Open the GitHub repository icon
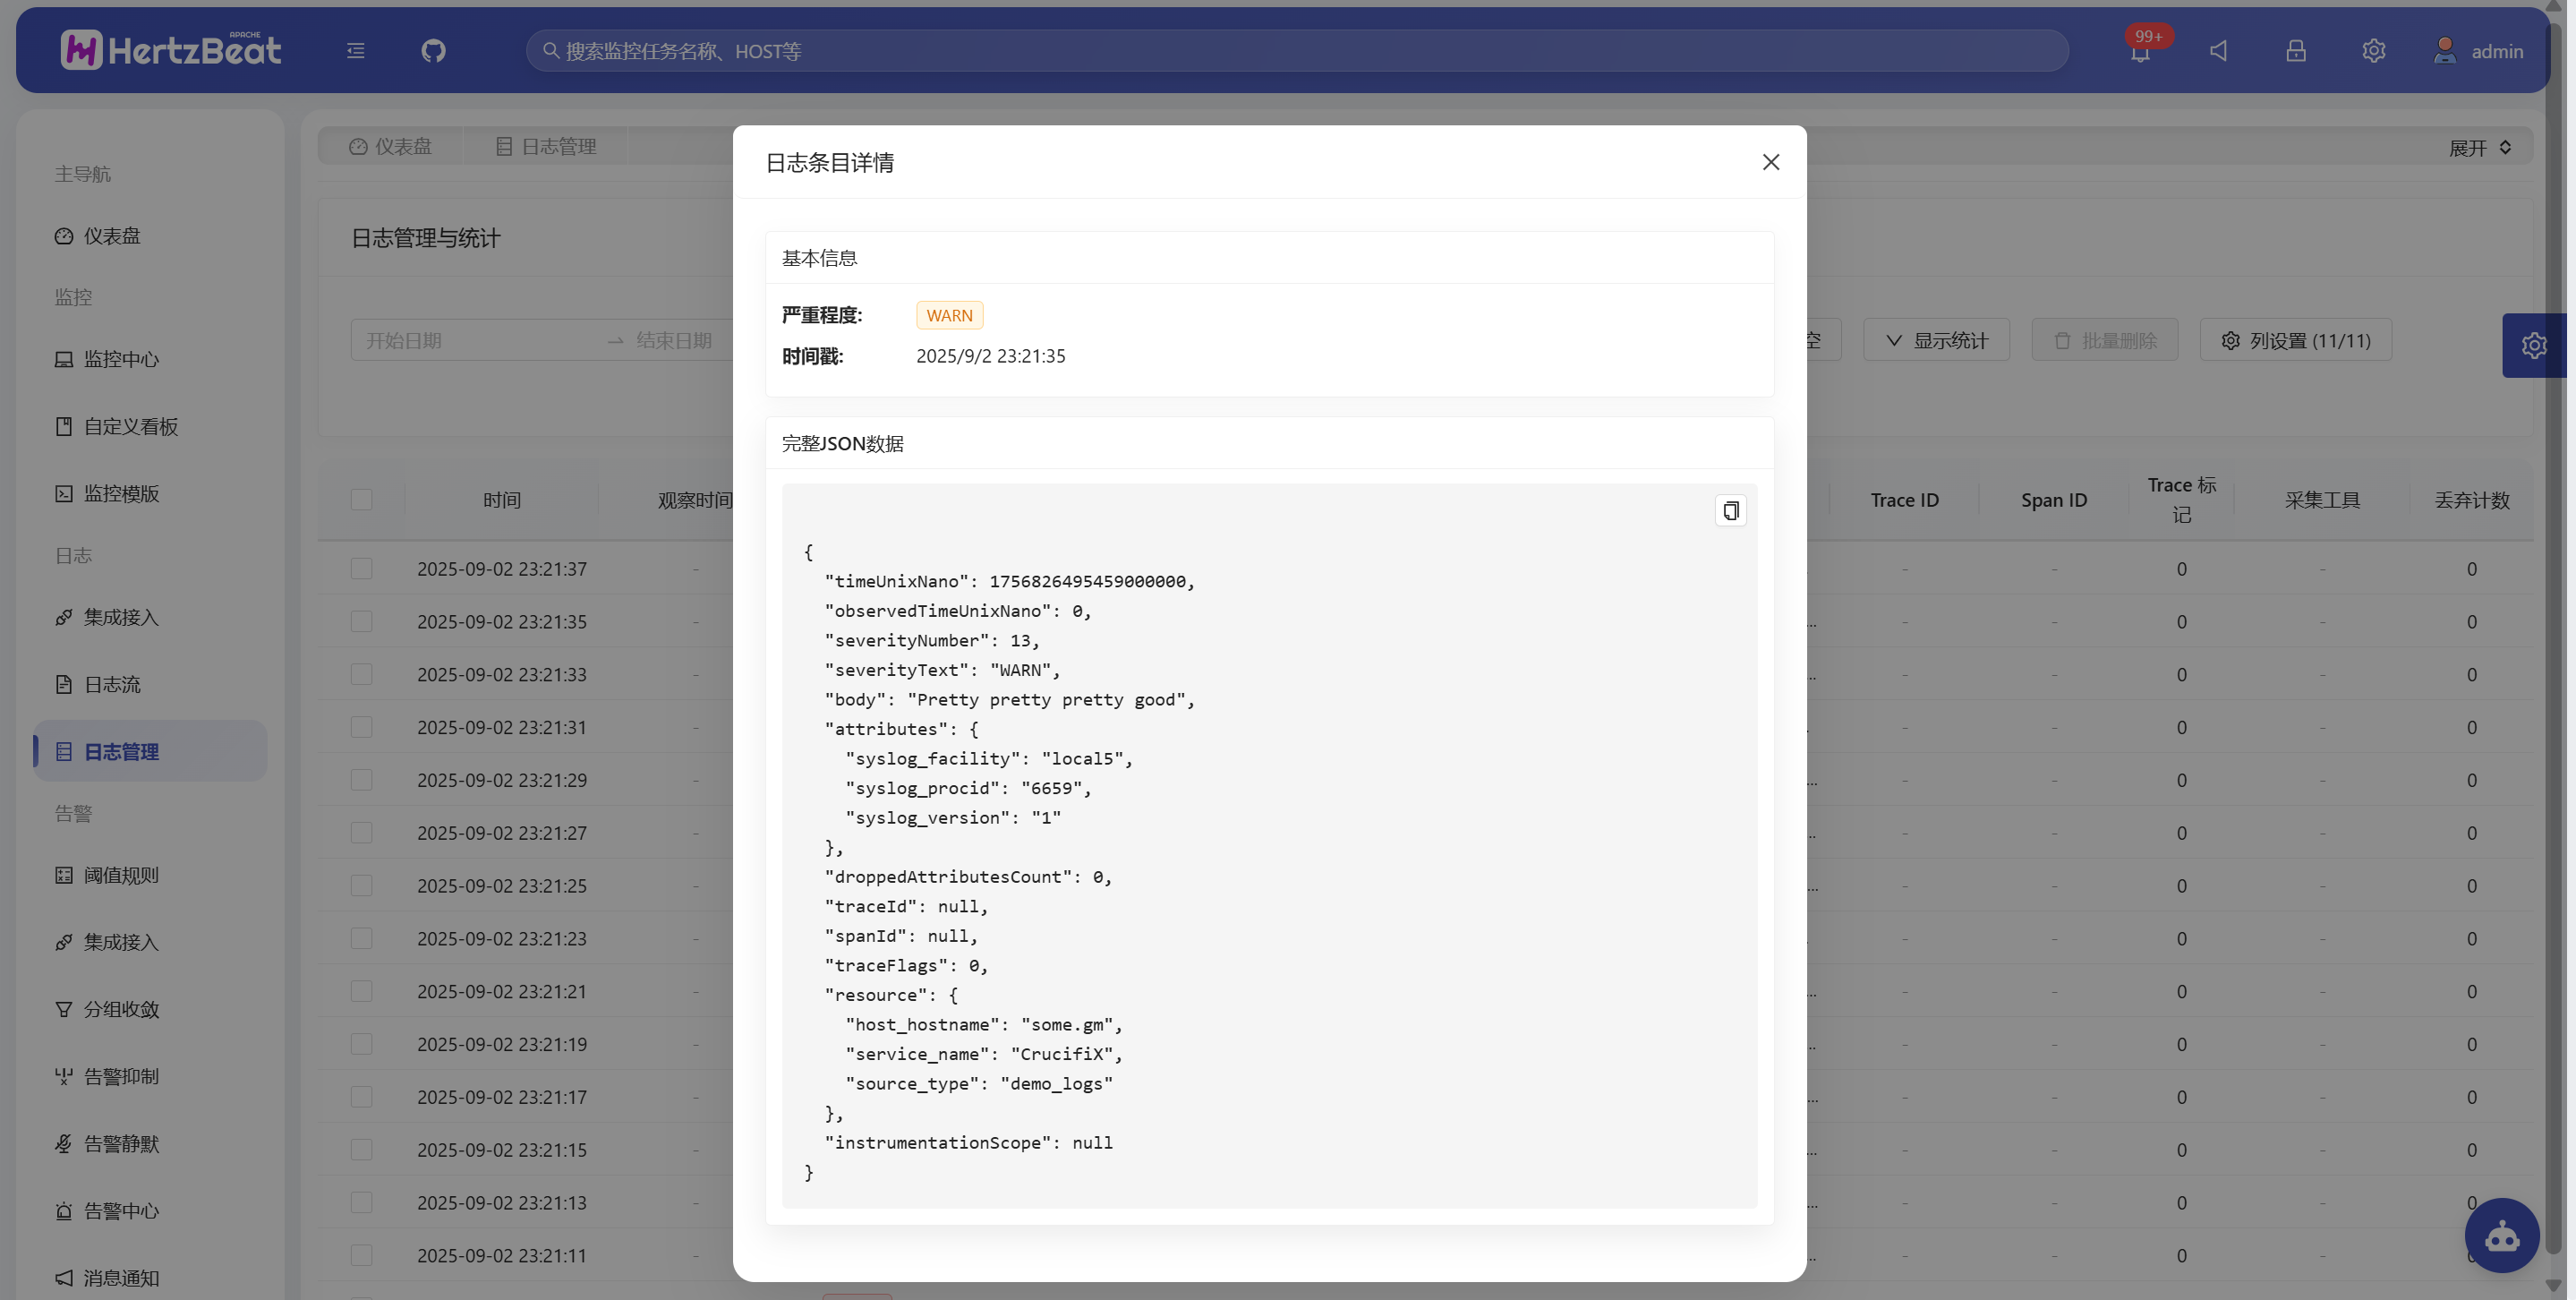 point(434,51)
